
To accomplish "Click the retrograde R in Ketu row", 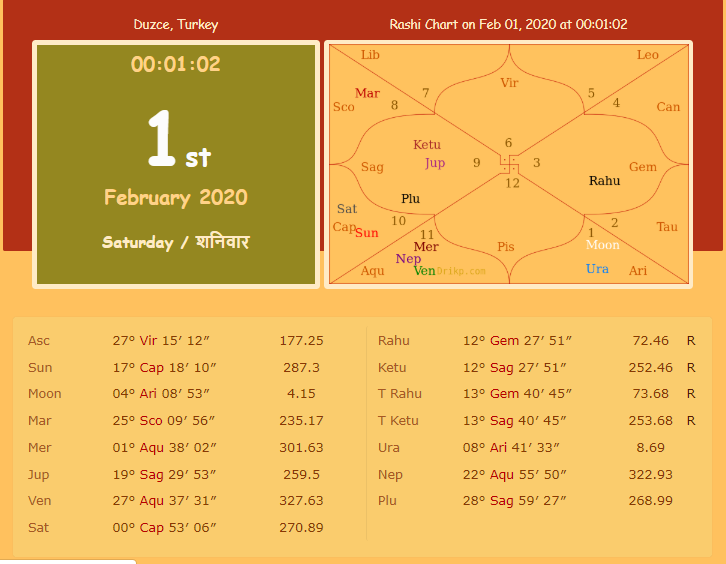I will coord(691,368).
